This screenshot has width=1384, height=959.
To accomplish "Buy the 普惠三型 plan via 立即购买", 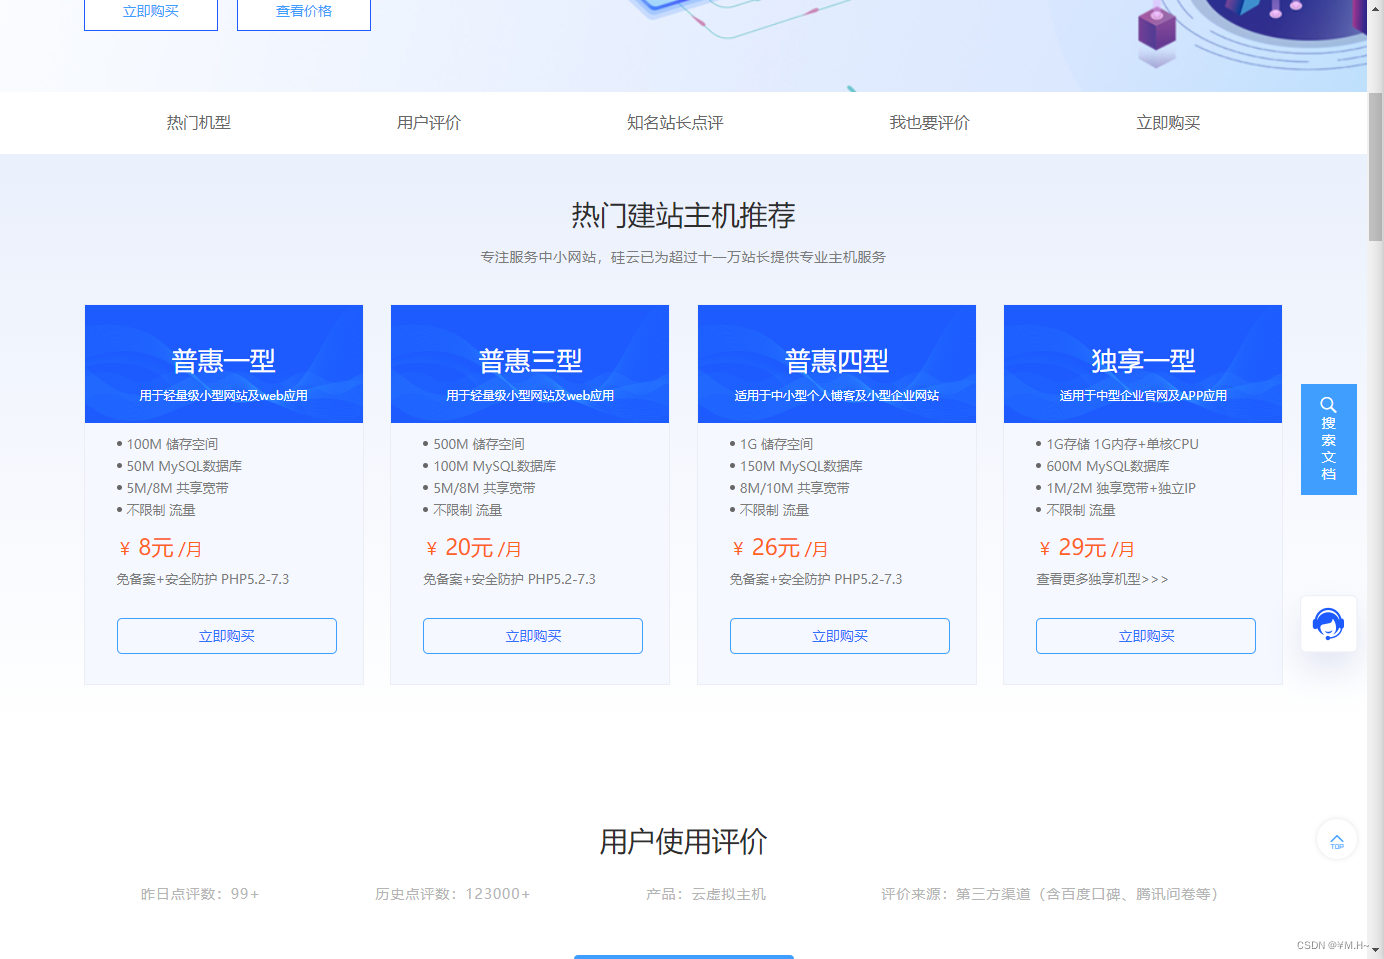I will (x=533, y=636).
